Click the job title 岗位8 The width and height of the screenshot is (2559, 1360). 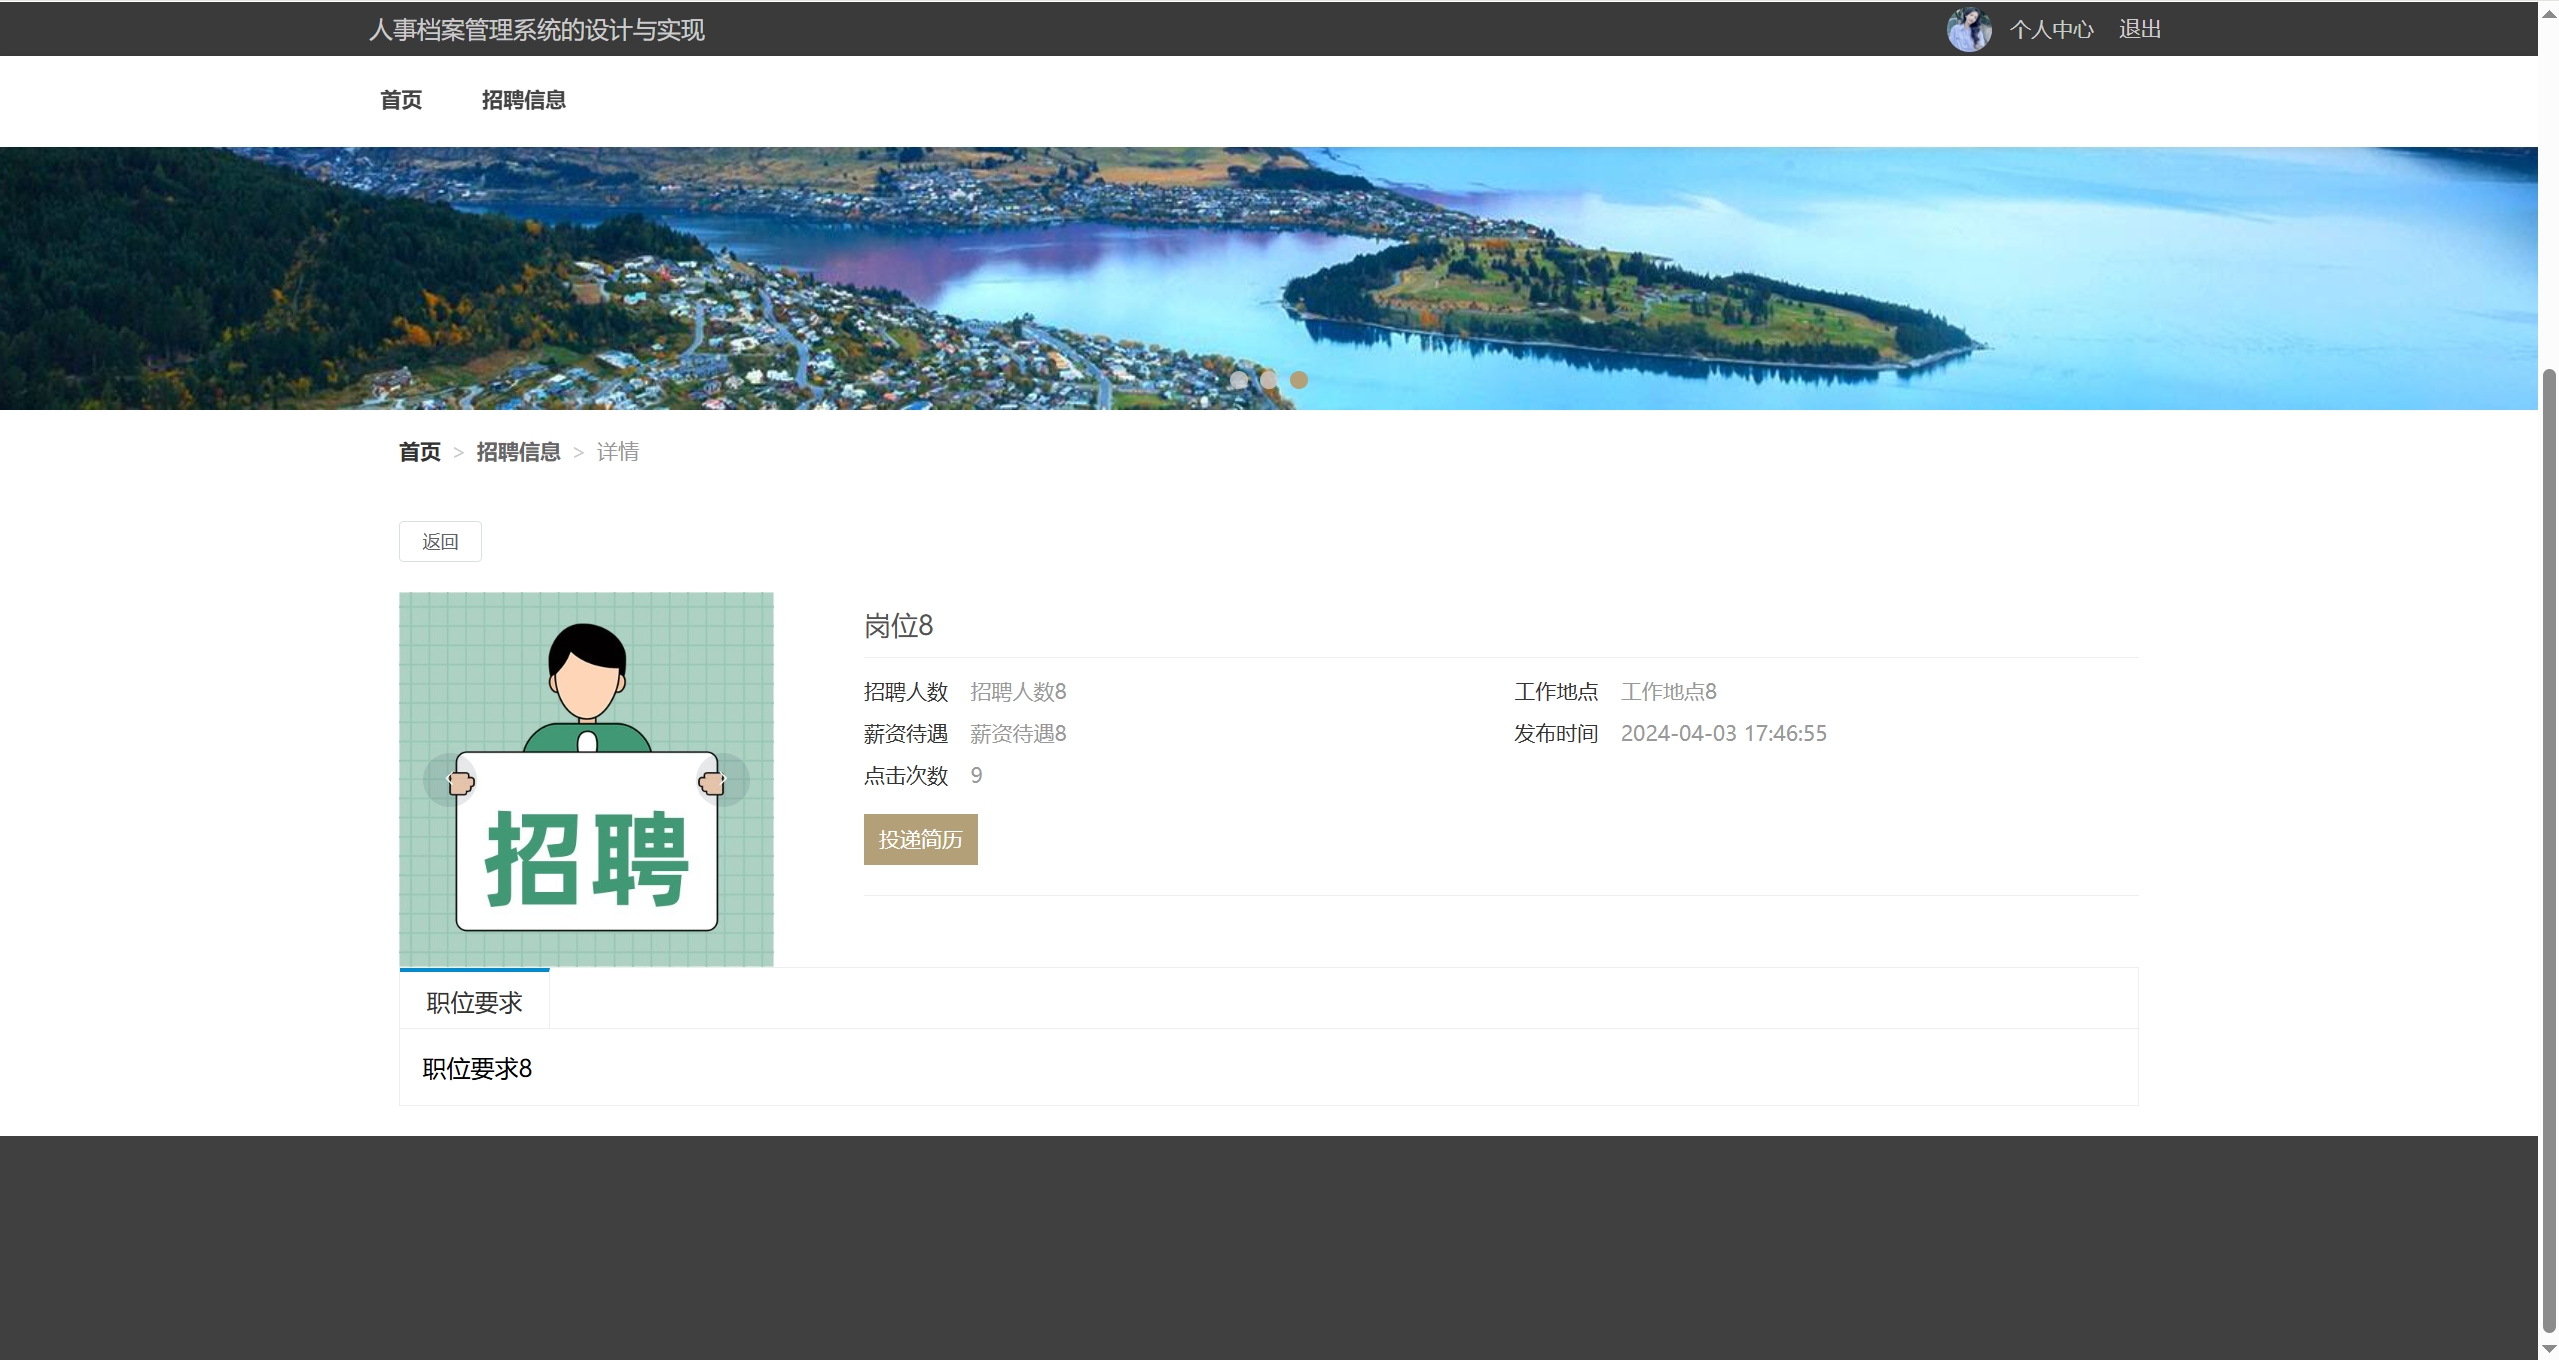pyautogui.click(x=898, y=626)
